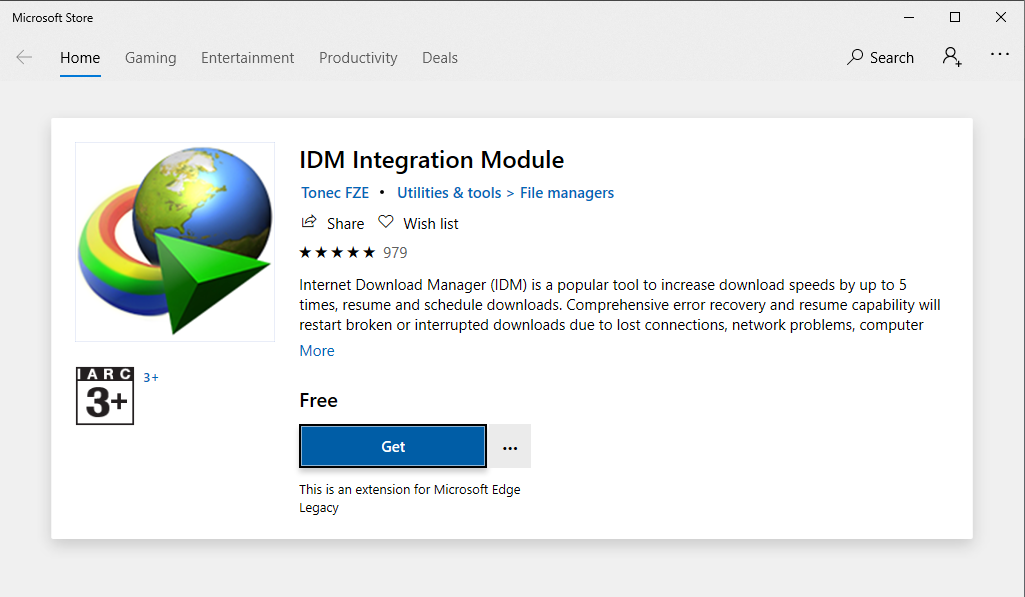Image resolution: width=1025 pixels, height=597 pixels.
Task: Open the account sign-in icon
Action: [952, 57]
